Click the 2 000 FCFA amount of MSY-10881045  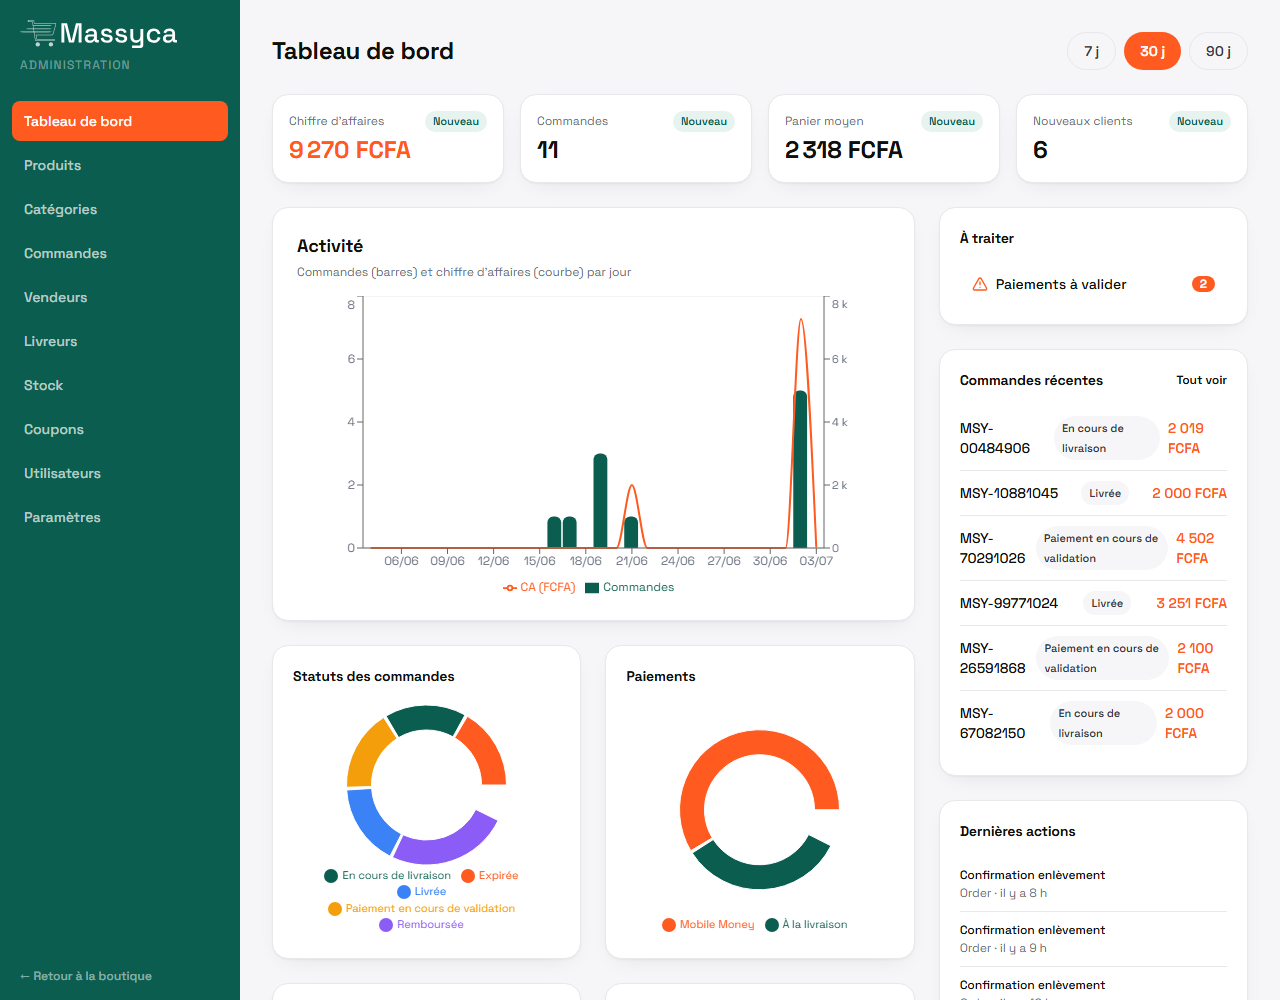(1189, 493)
